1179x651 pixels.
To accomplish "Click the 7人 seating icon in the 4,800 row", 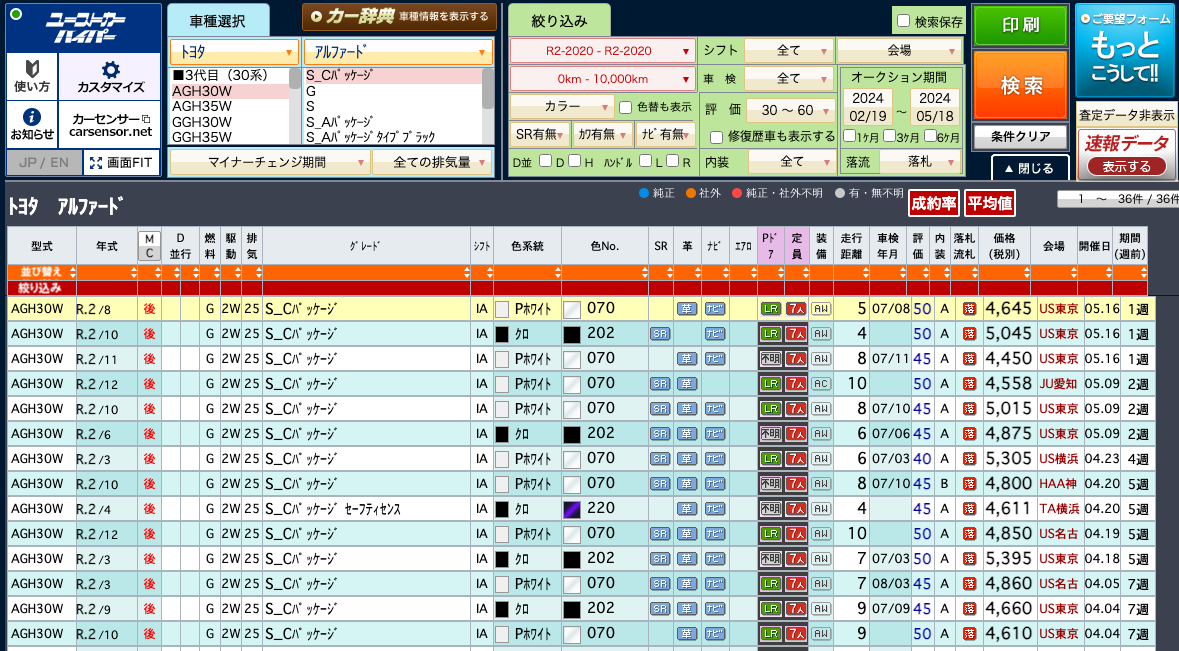I will point(796,484).
